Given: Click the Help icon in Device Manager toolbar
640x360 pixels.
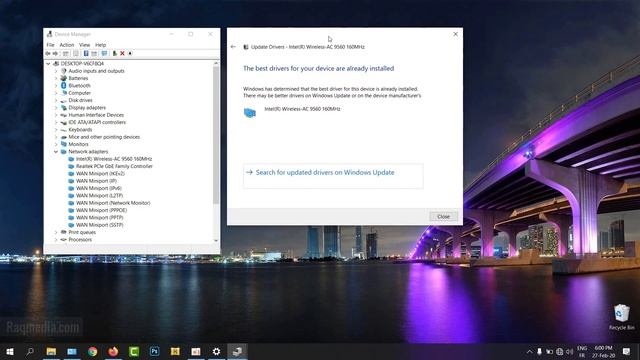Looking at the screenshot, I should pyautogui.click(x=86, y=53).
